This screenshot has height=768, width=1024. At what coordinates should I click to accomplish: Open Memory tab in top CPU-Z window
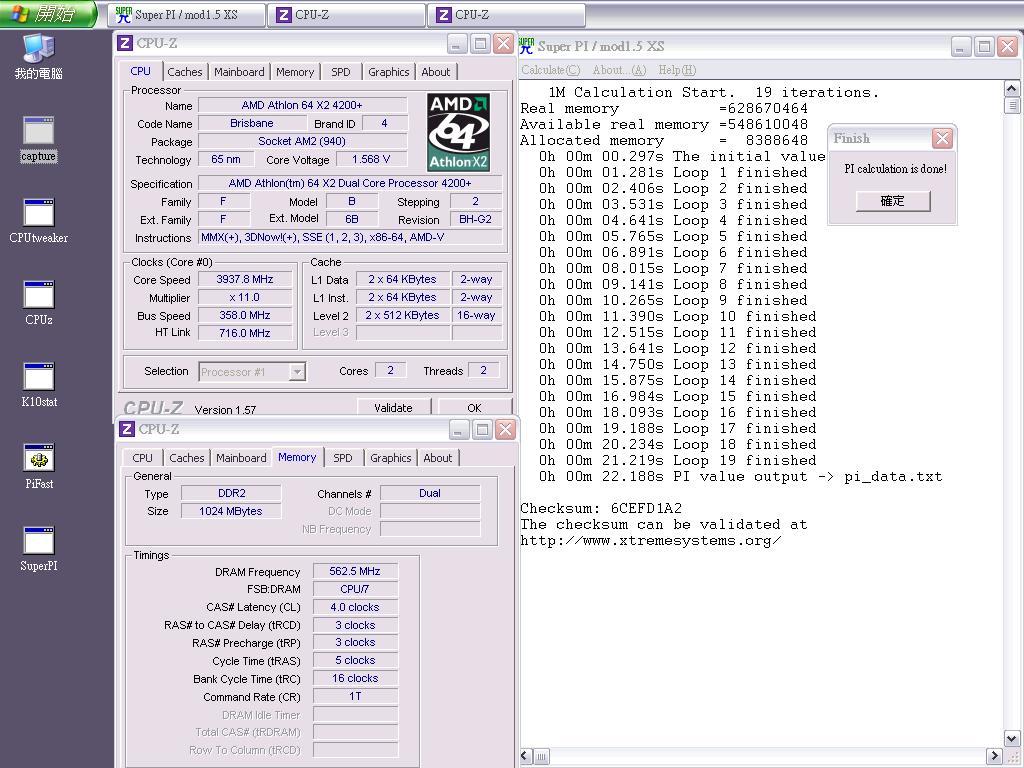pyautogui.click(x=295, y=72)
